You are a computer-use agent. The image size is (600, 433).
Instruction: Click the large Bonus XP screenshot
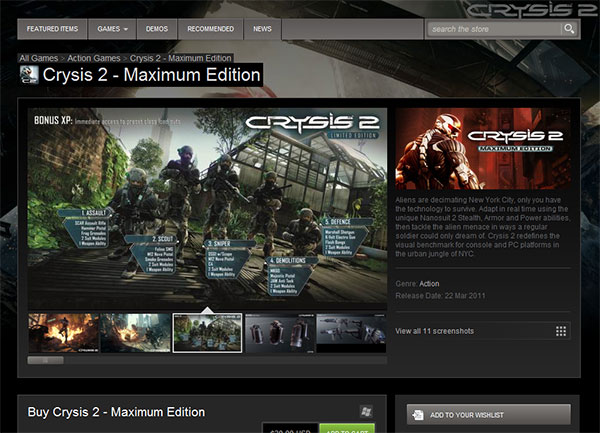point(207,208)
